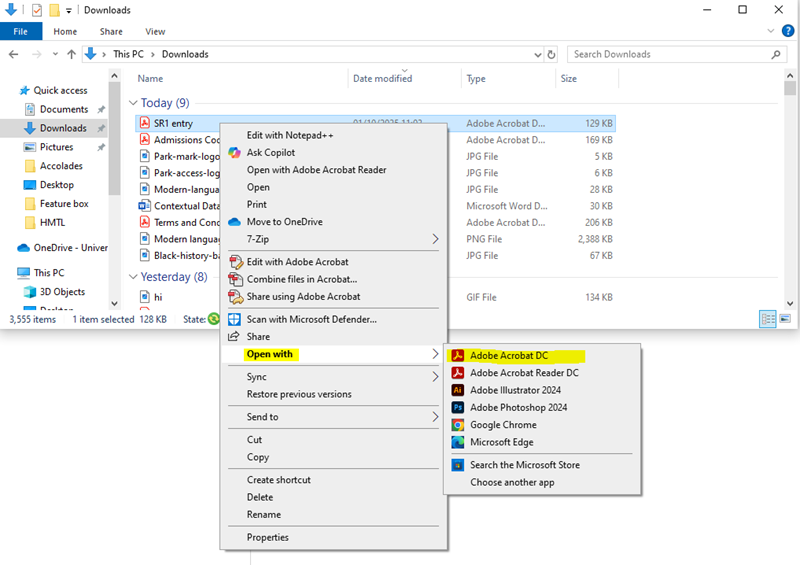Open the Share ribbon tab

click(x=111, y=32)
